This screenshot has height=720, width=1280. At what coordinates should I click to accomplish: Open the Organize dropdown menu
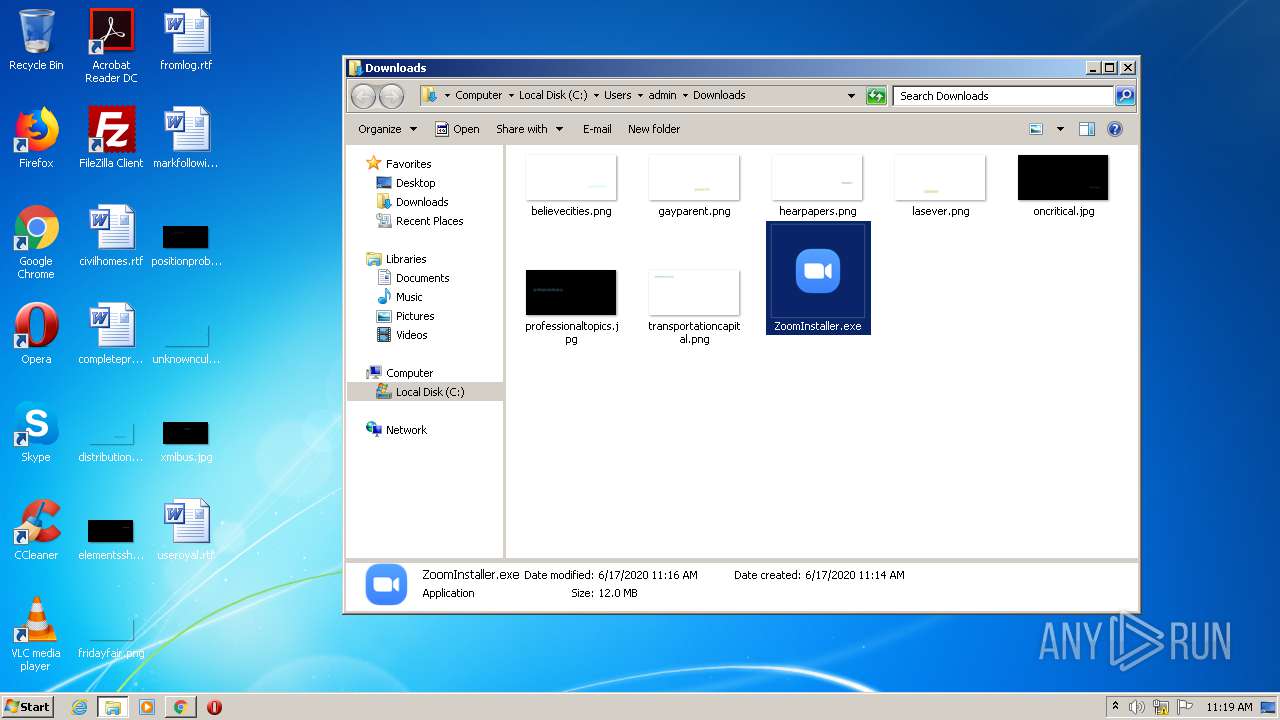(x=387, y=129)
